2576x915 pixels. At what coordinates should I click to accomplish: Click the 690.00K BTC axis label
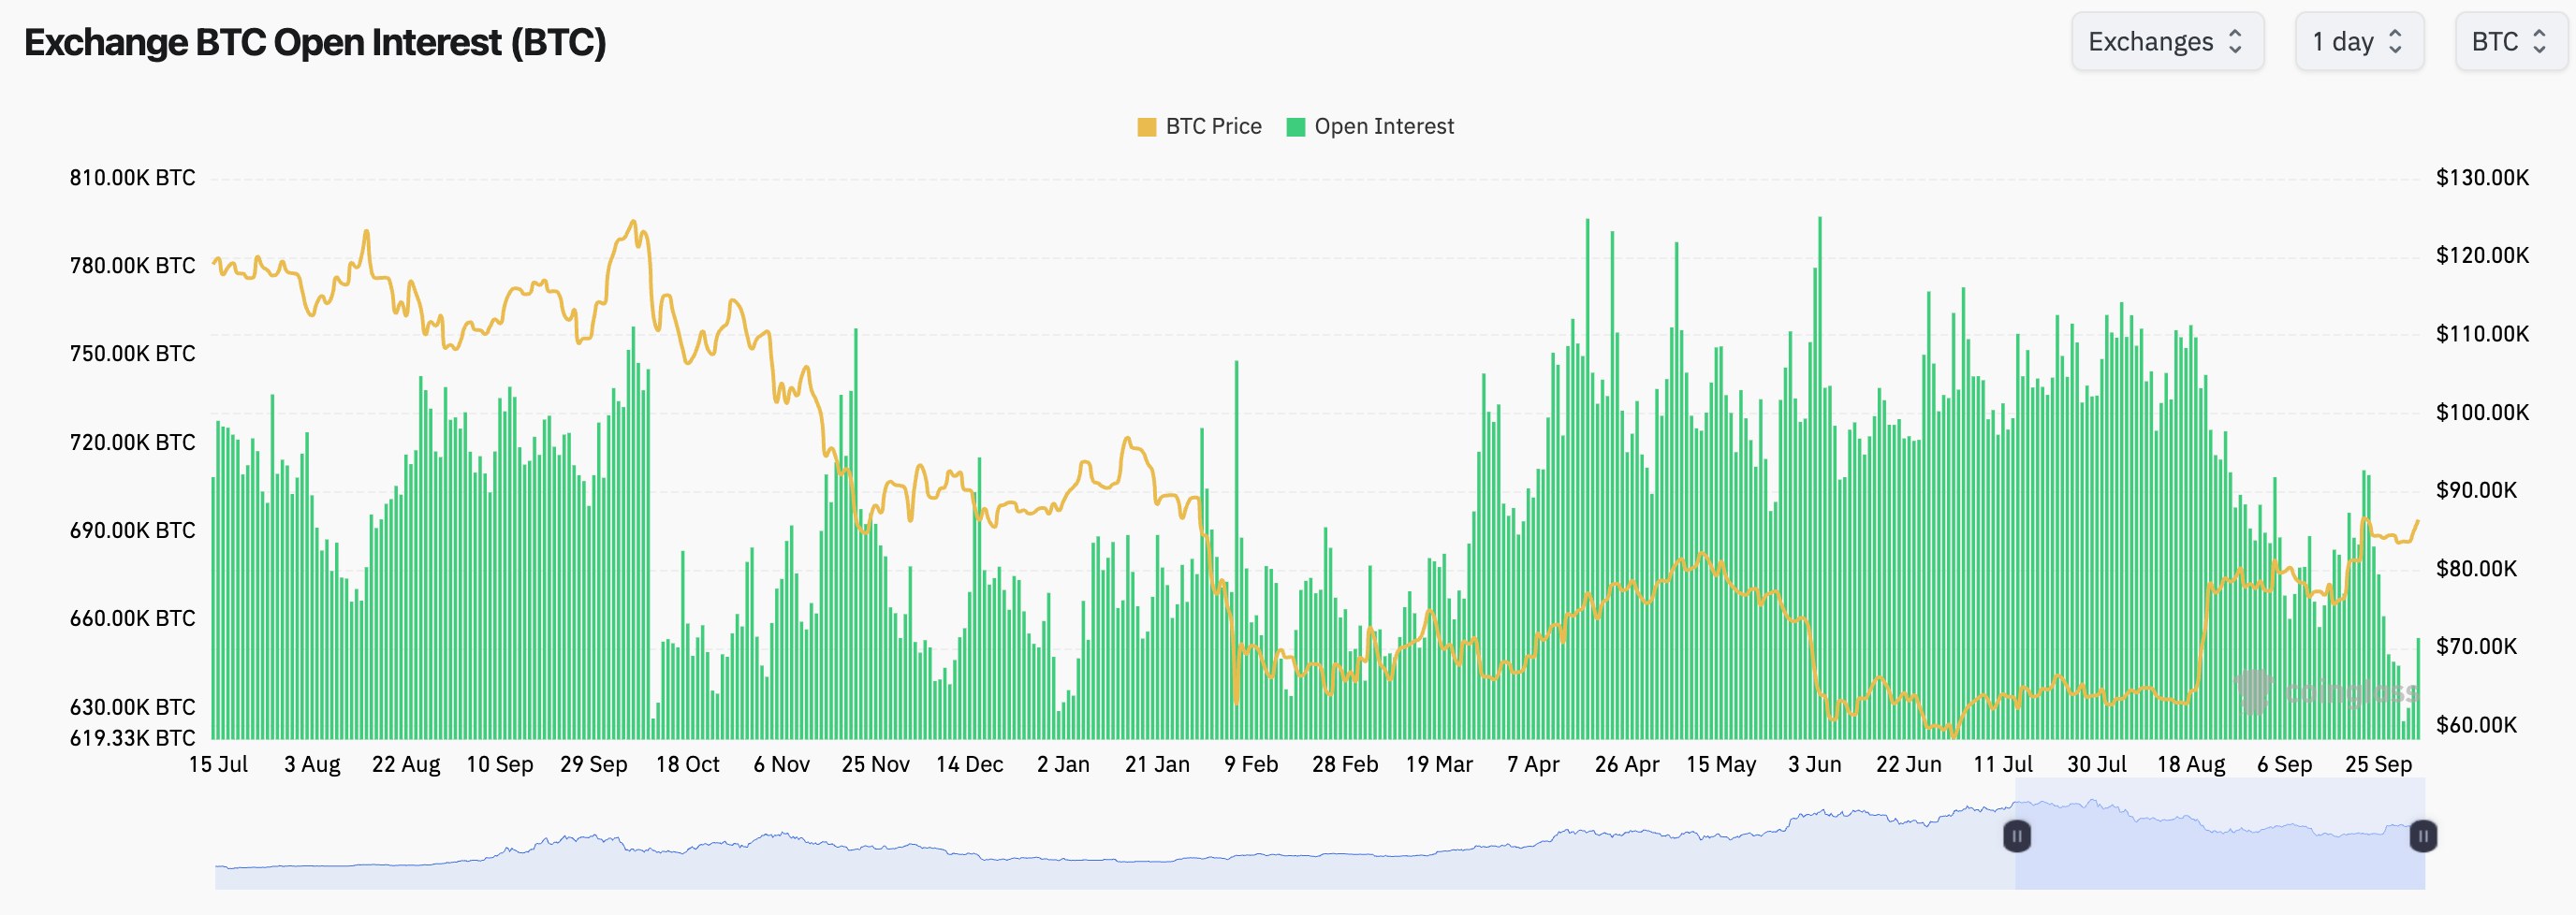pos(132,530)
